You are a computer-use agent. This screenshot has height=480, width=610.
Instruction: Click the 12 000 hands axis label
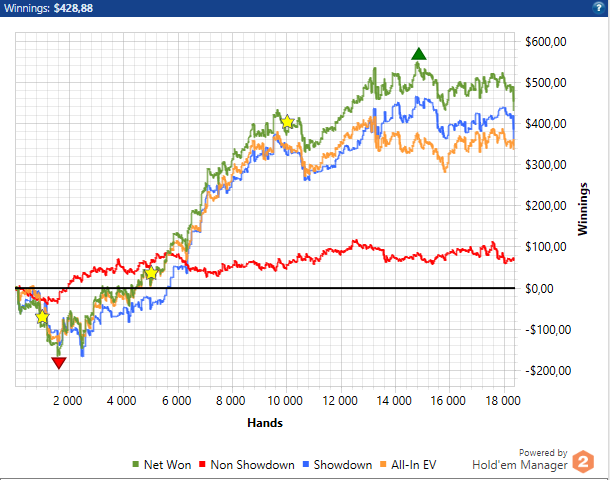click(340, 401)
